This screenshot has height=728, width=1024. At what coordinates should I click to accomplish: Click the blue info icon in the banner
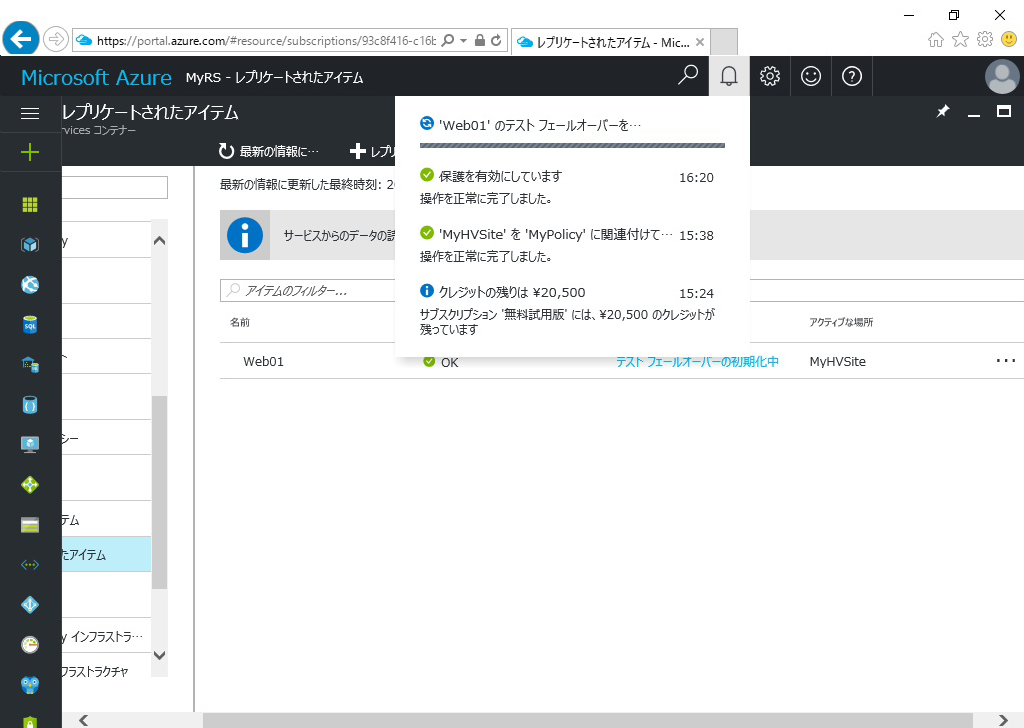245,235
